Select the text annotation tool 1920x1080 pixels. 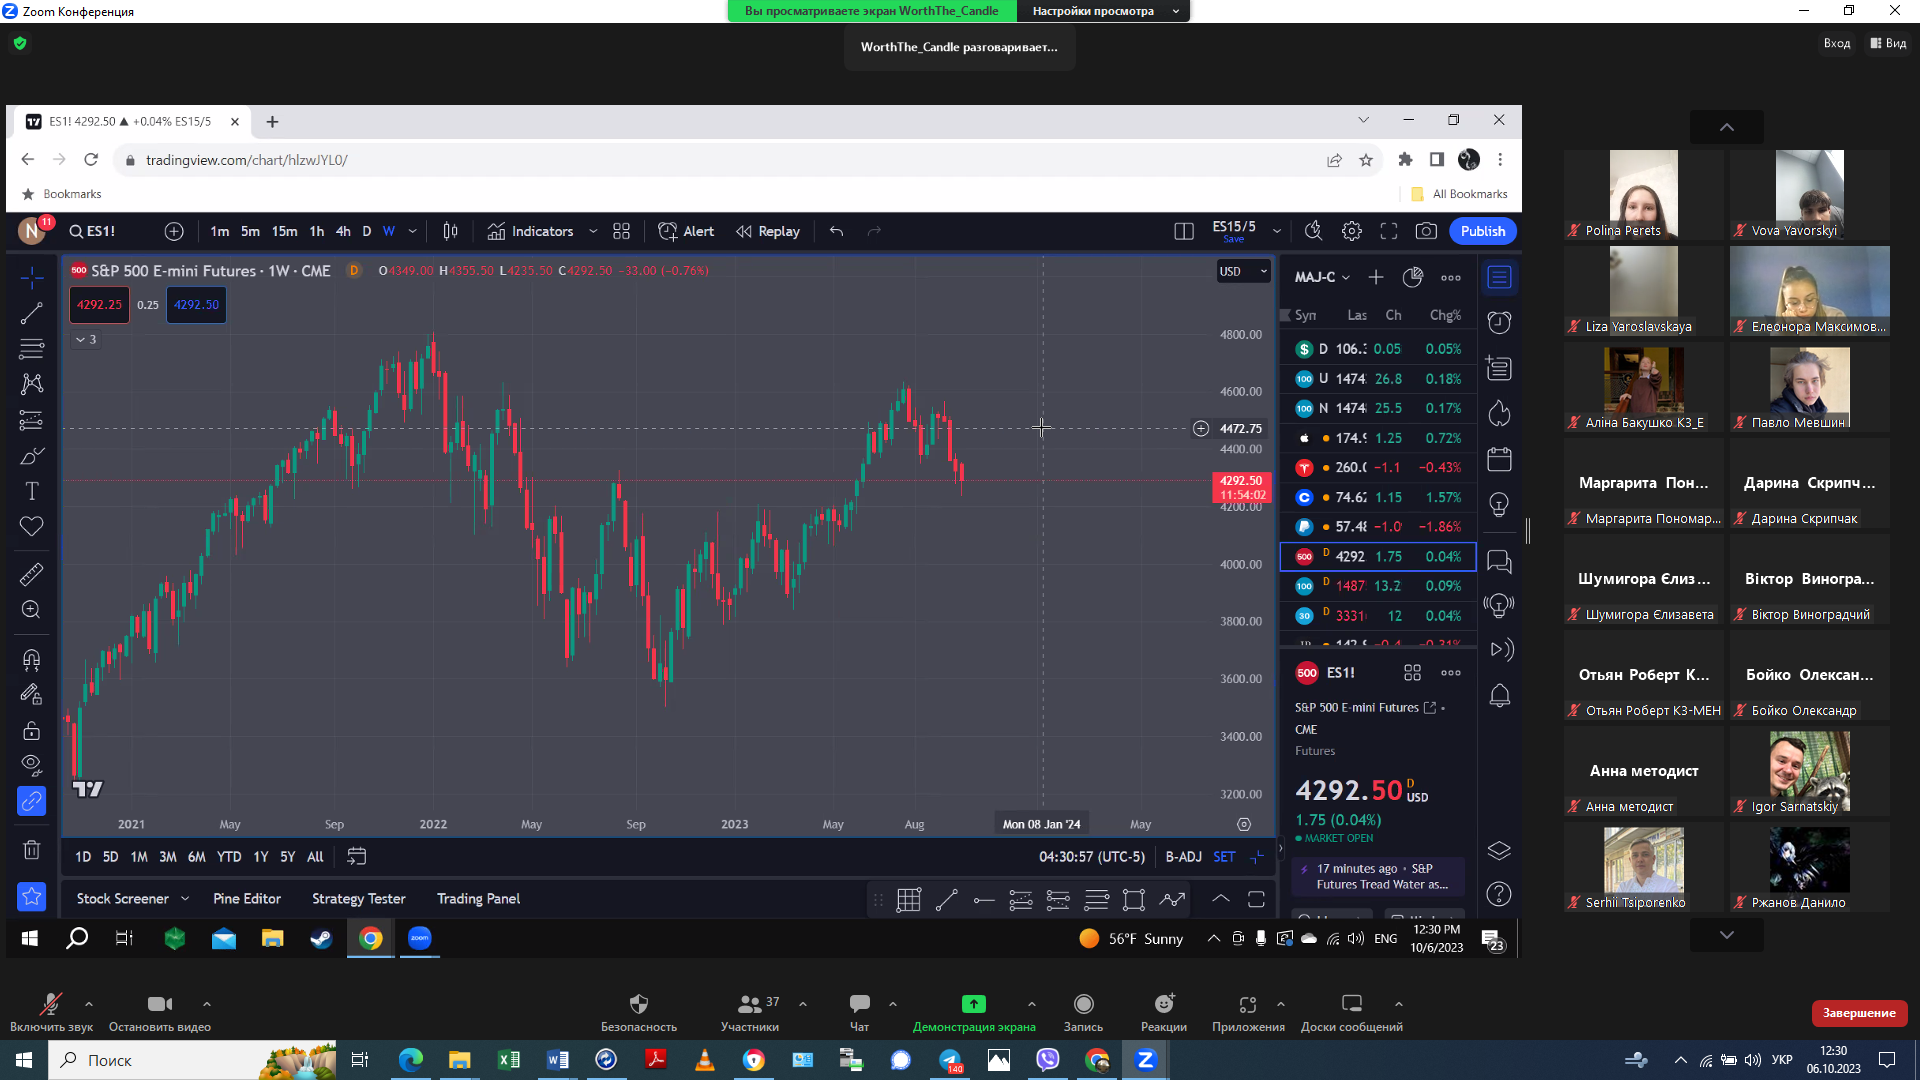click(x=31, y=491)
